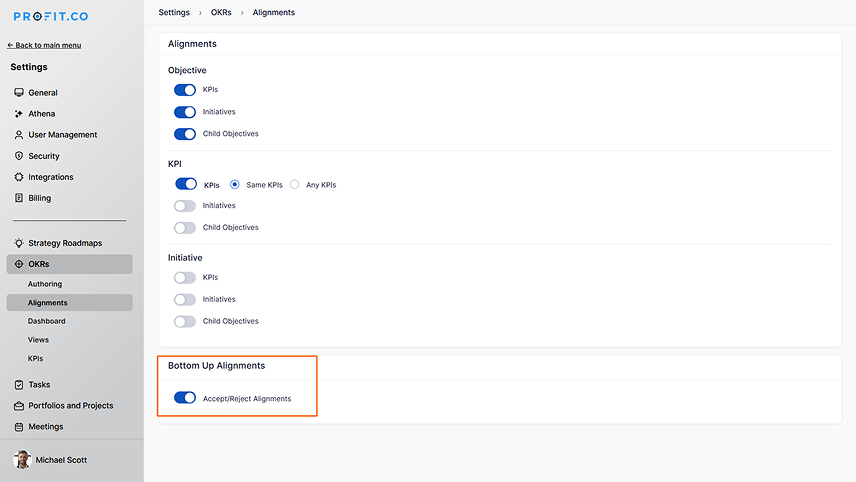Open Athena in settings sidebar
Viewport: 856px width, 482px height.
point(42,114)
